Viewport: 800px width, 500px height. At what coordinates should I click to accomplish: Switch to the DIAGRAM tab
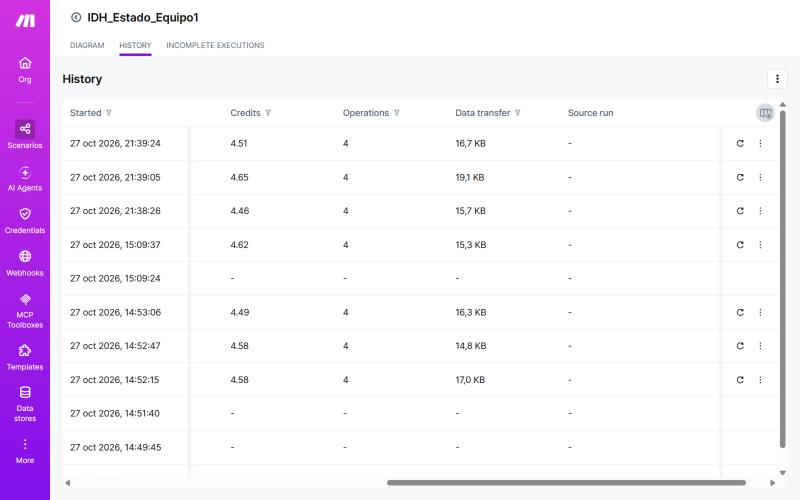(x=87, y=45)
